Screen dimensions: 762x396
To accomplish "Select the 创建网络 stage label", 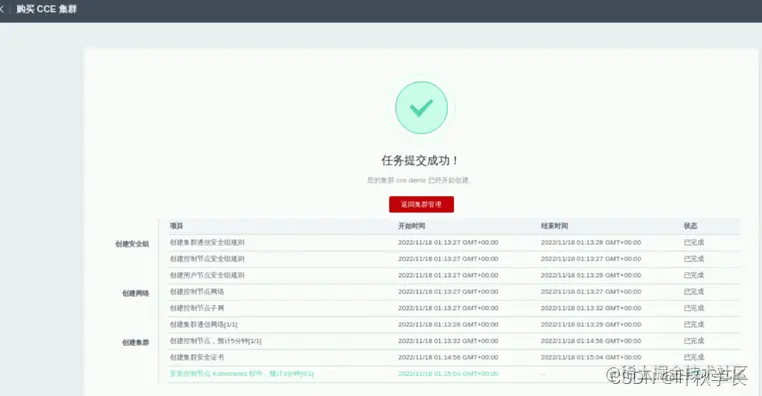I will point(136,293).
